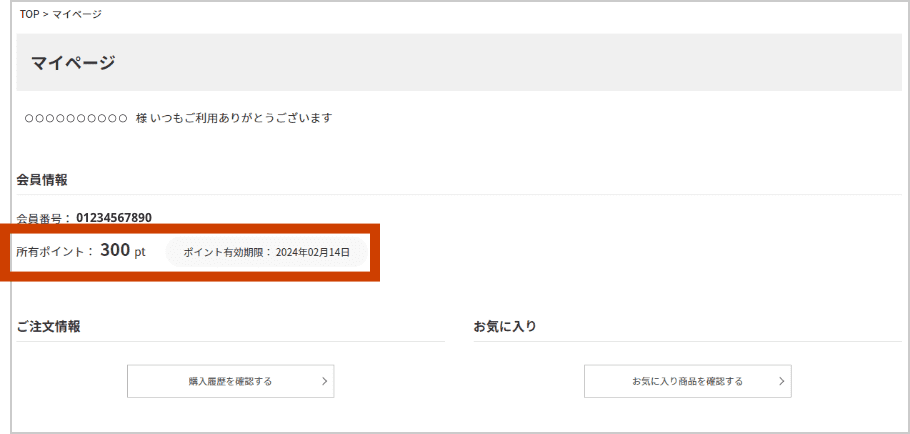Click the 会員情報 section heading
910x434 pixels.
coord(42,180)
